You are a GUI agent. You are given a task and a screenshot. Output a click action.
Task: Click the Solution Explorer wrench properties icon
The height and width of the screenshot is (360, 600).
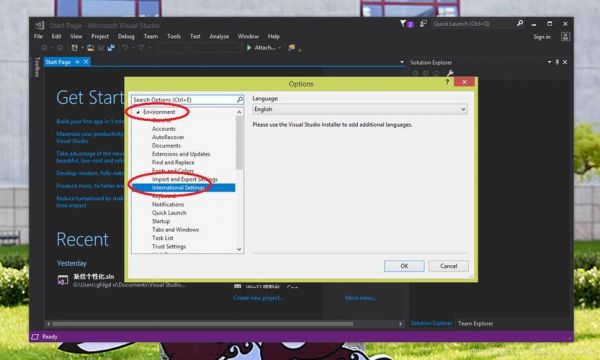click(450, 73)
